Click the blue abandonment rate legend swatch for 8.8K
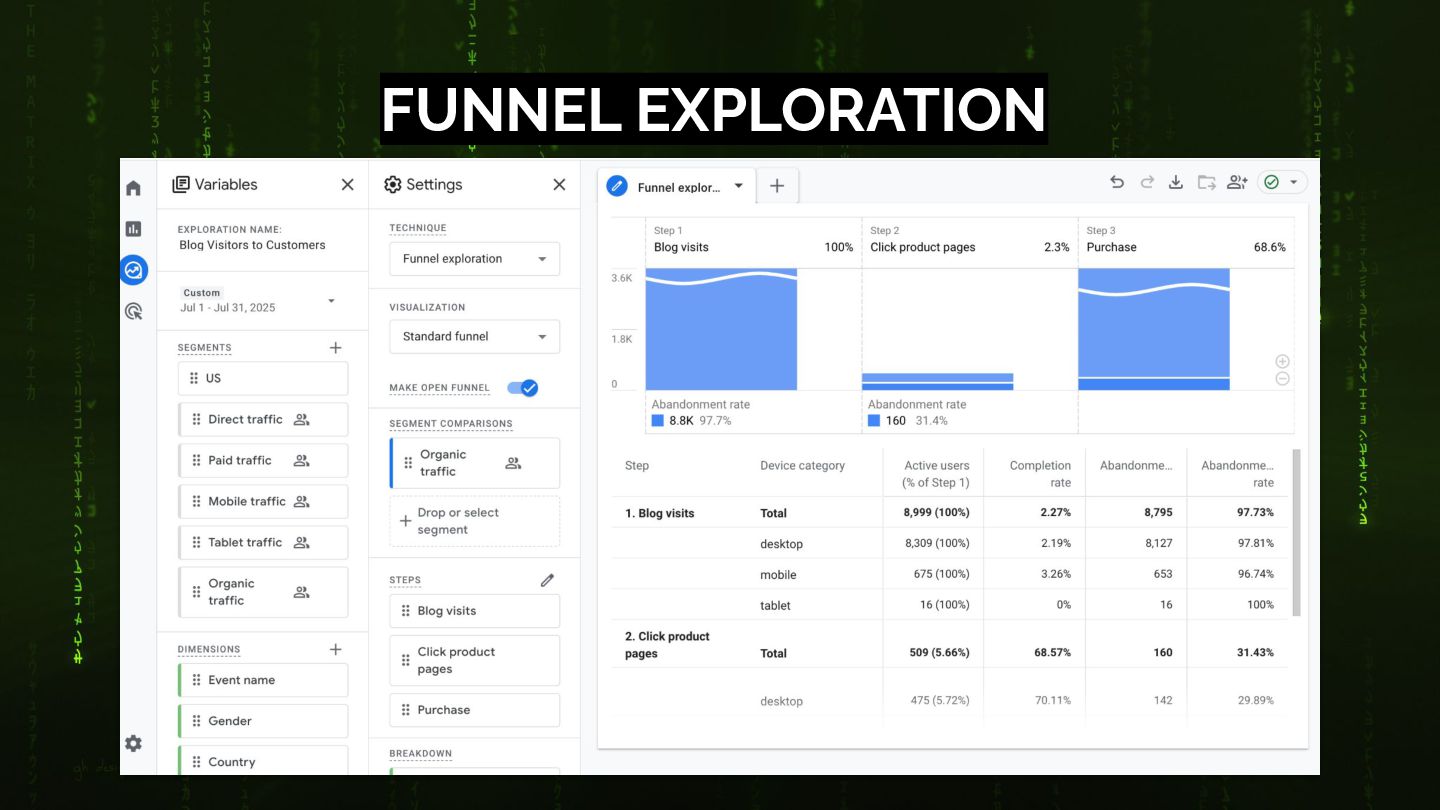1440x810 pixels. click(x=657, y=421)
